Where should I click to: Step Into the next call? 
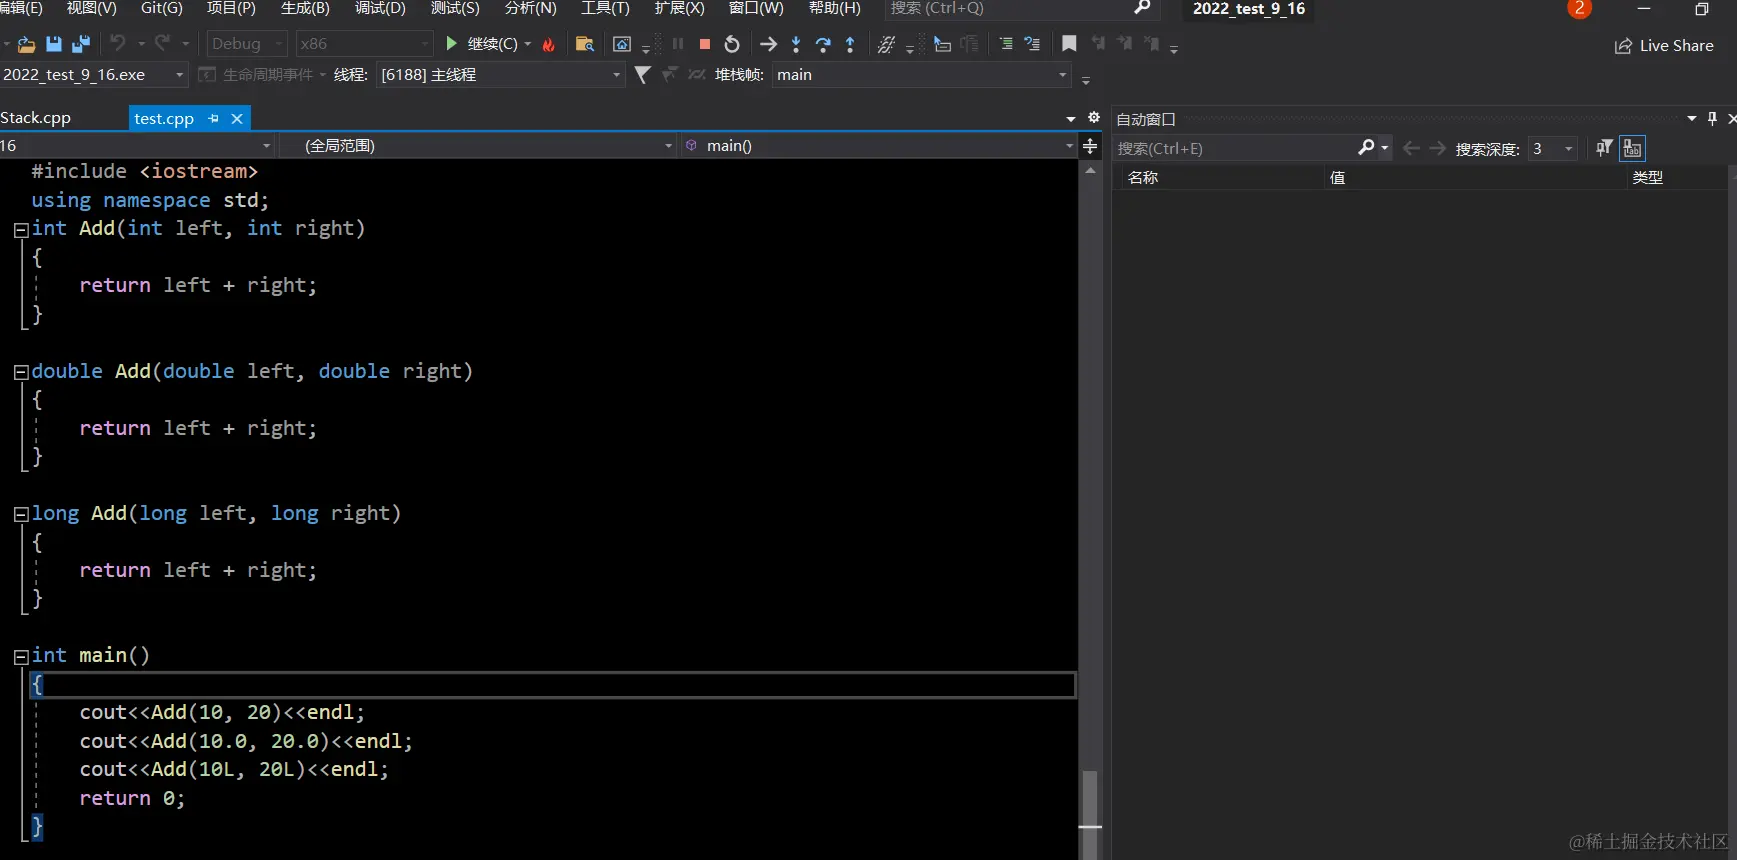(796, 44)
